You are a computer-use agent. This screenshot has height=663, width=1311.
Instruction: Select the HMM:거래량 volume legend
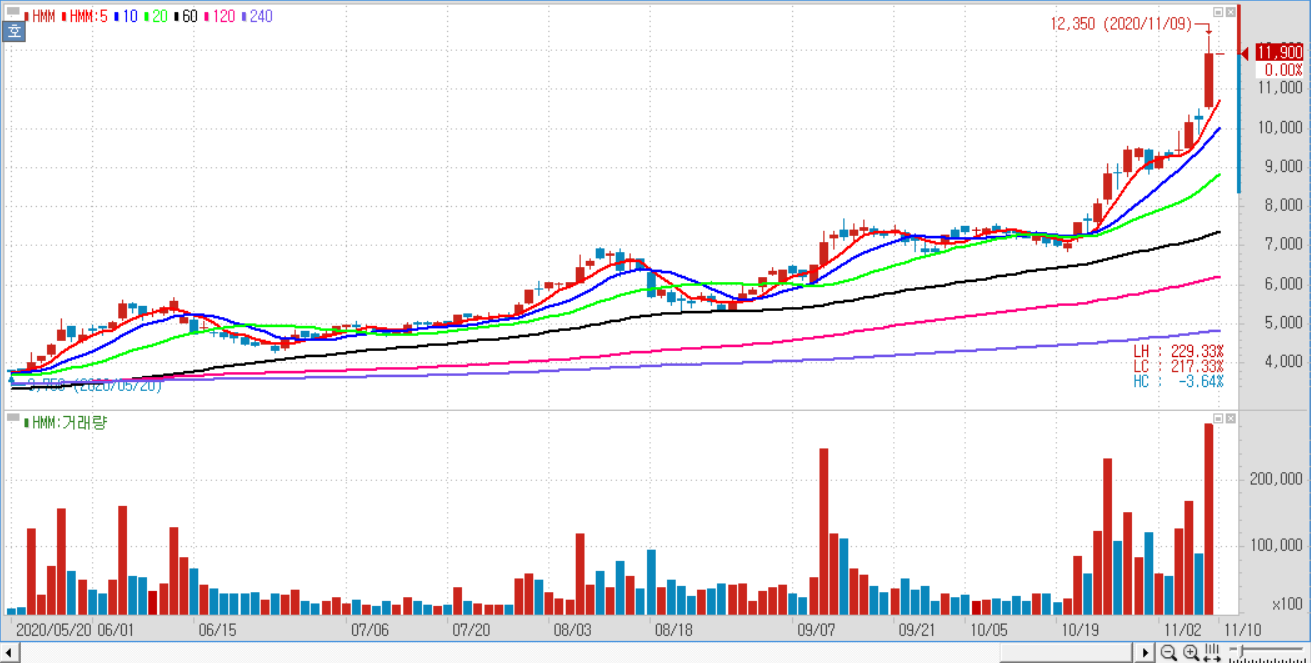(x=65, y=423)
